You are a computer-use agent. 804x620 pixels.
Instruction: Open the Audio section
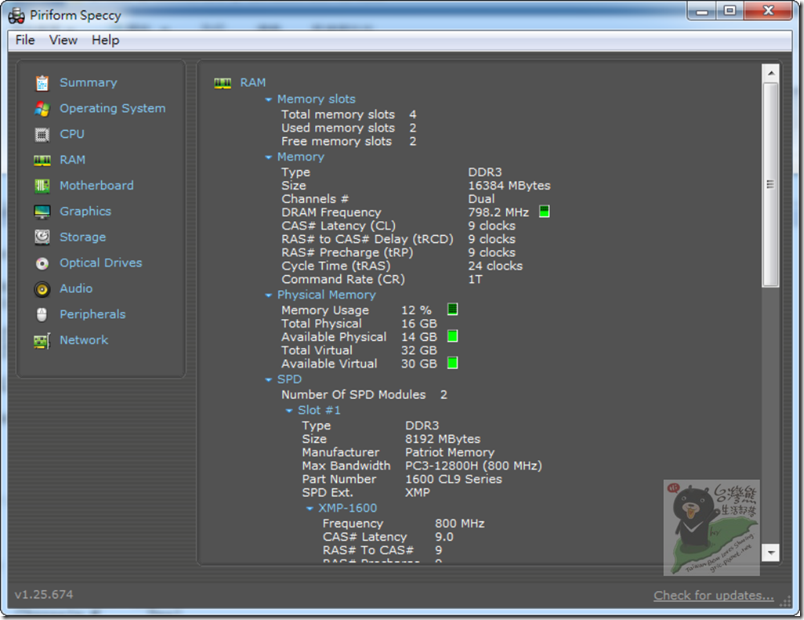[x=76, y=288]
